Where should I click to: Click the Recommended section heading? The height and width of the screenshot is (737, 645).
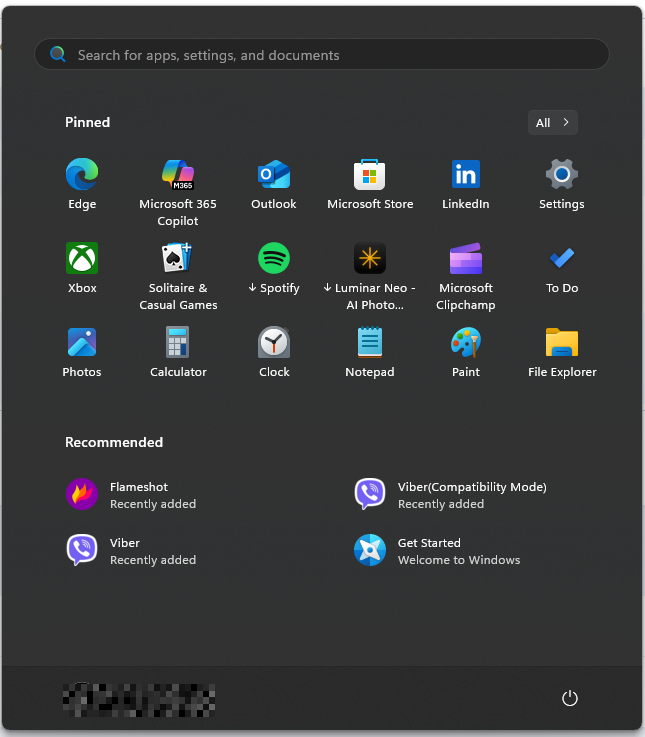(114, 442)
